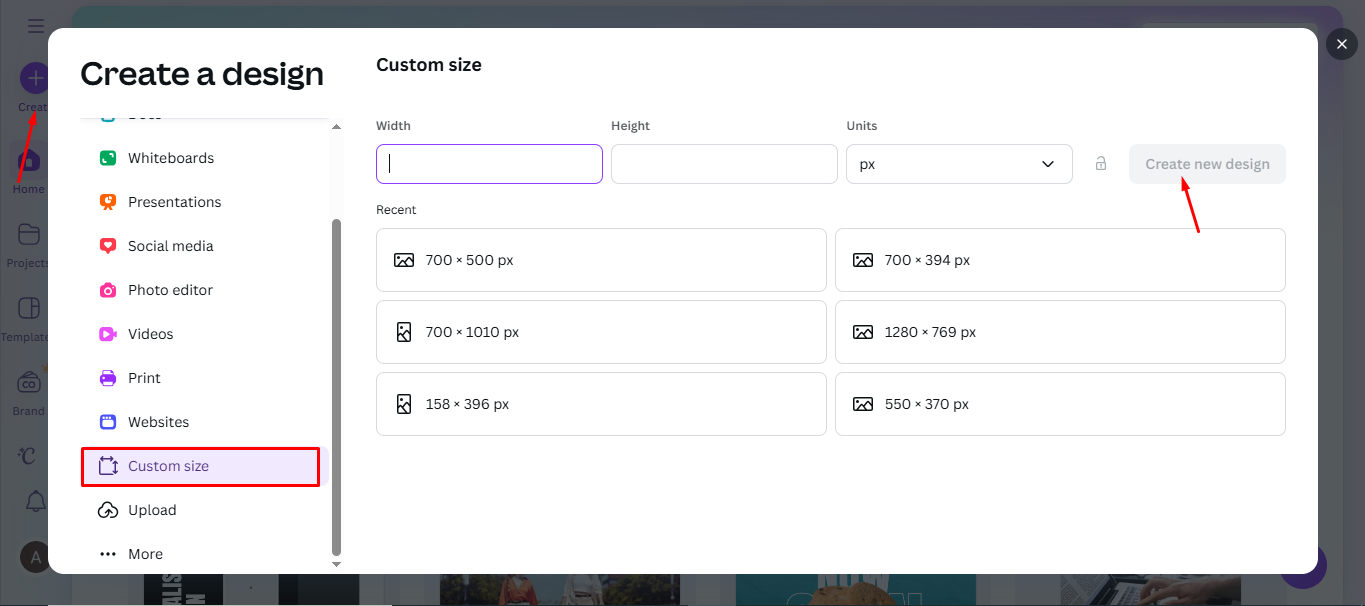Open the Photo editor icon
Viewport: 1365px width, 606px height.
(106, 289)
